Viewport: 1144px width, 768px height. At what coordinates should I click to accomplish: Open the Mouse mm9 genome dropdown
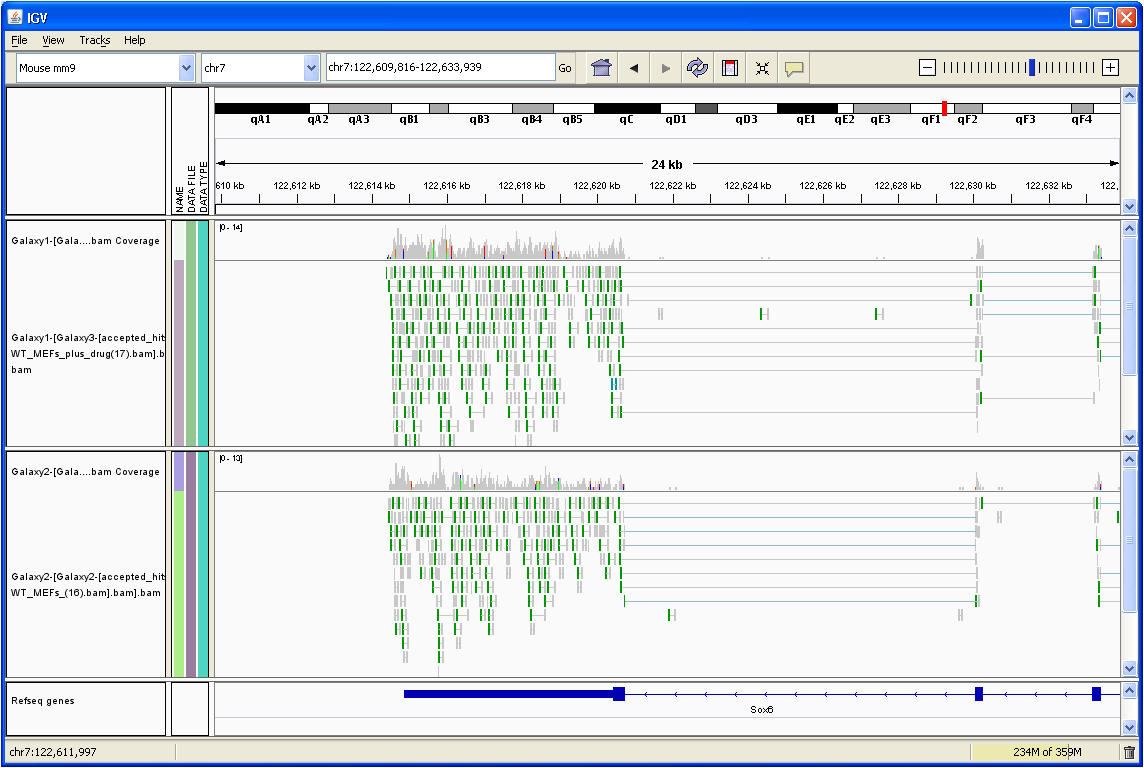pos(186,68)
